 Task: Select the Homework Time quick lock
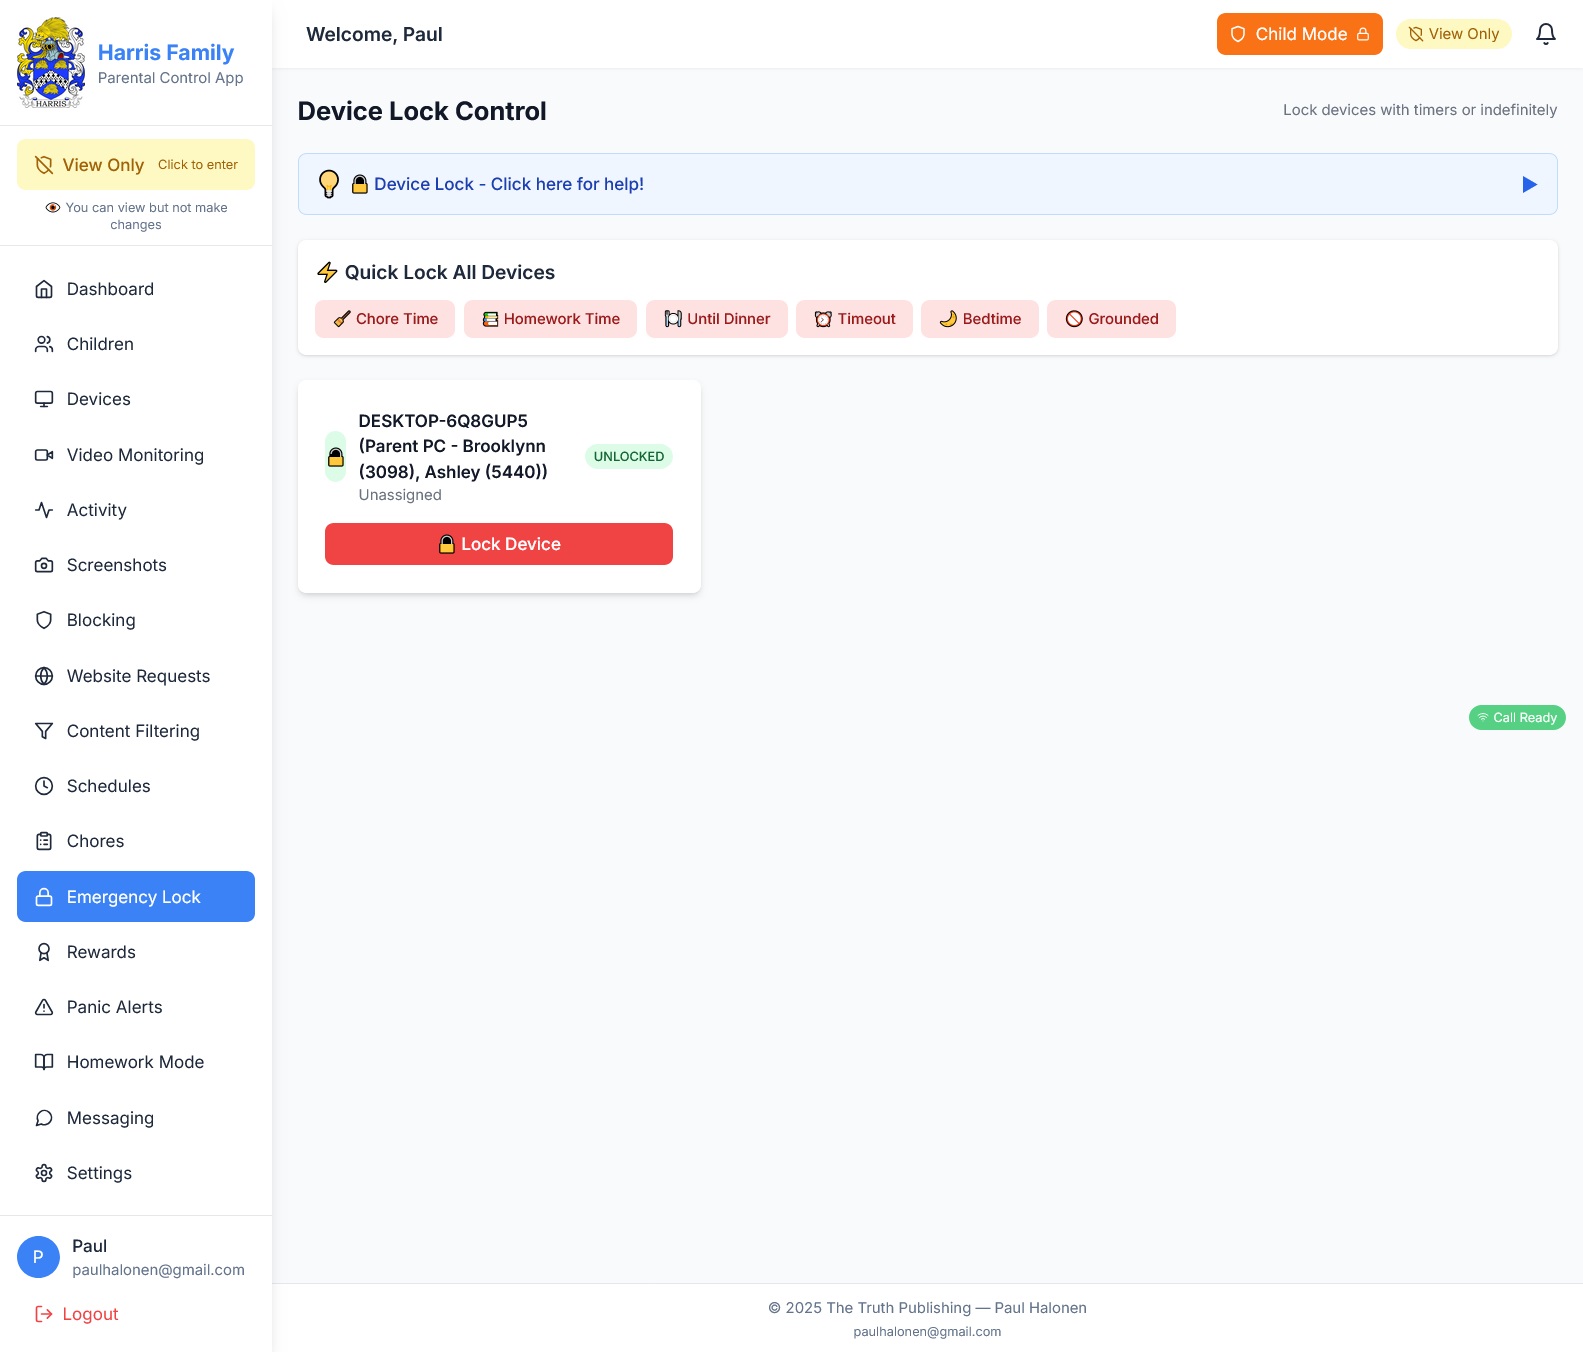550,319
